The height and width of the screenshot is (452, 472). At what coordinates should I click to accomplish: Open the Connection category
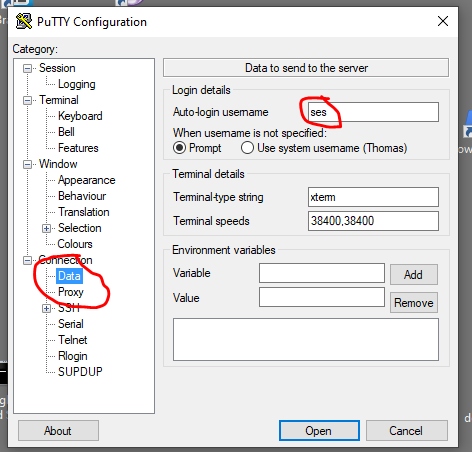click(x=65, y=260)
